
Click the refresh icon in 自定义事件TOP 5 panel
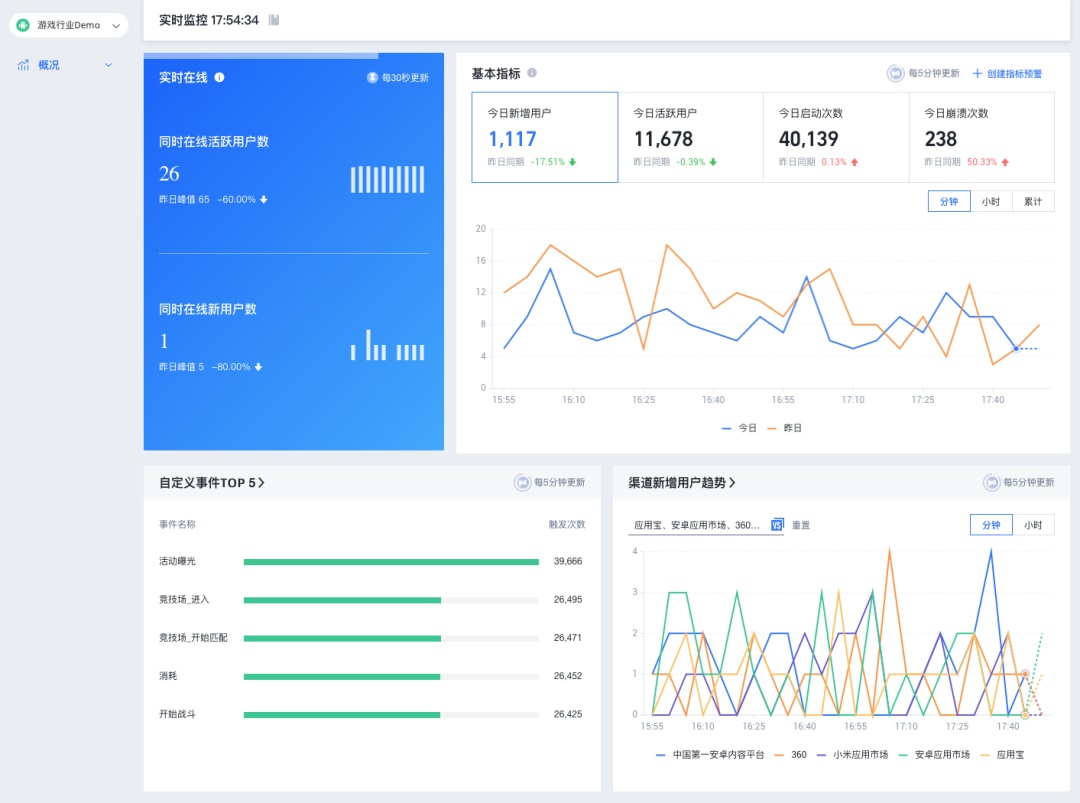tap(523, 483)
